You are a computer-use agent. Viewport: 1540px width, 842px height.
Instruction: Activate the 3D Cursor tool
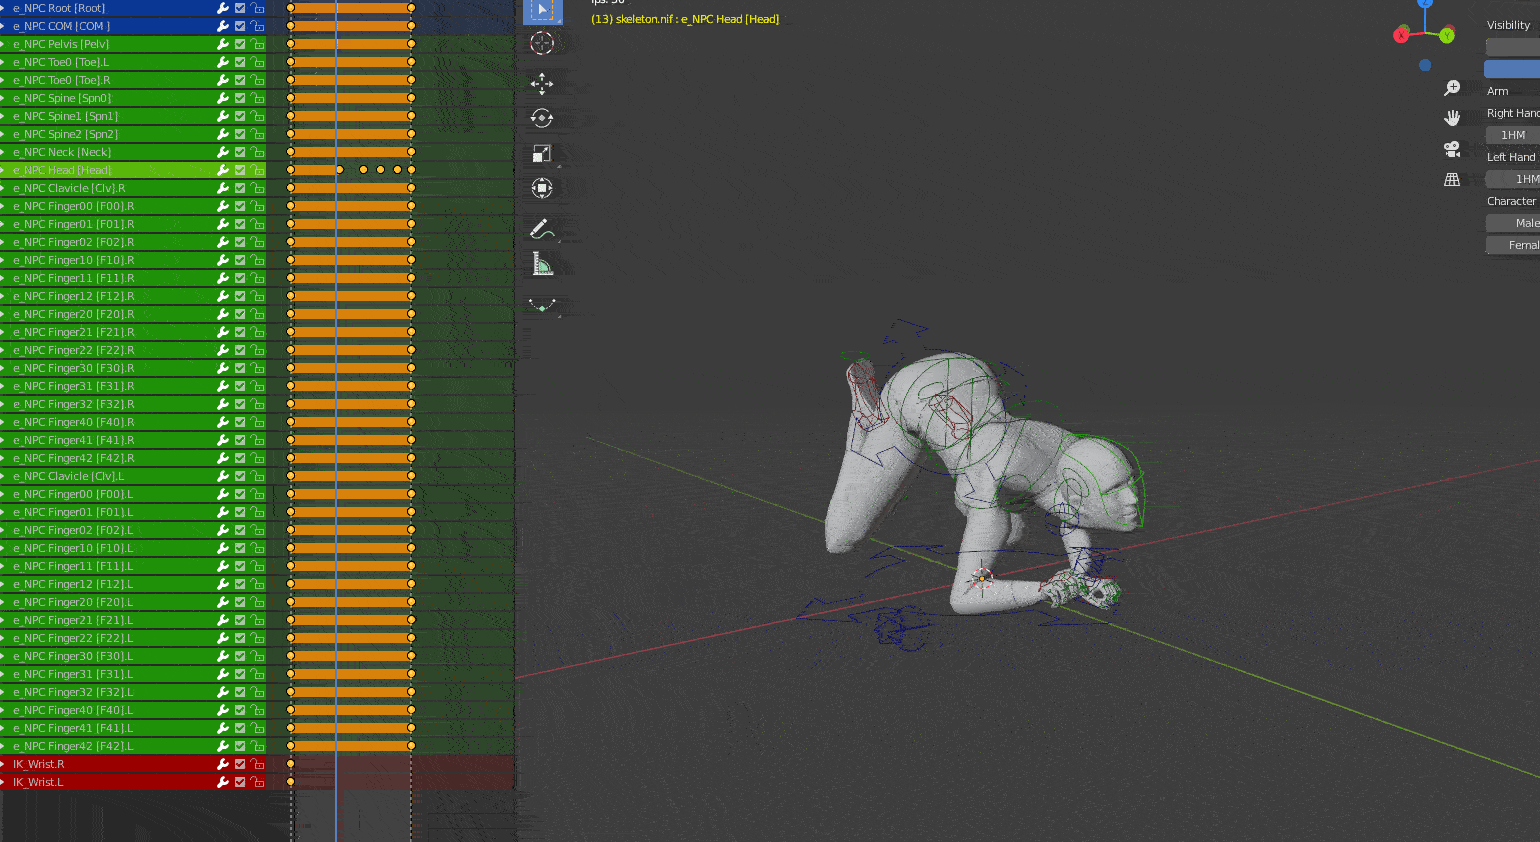point(542,43)
